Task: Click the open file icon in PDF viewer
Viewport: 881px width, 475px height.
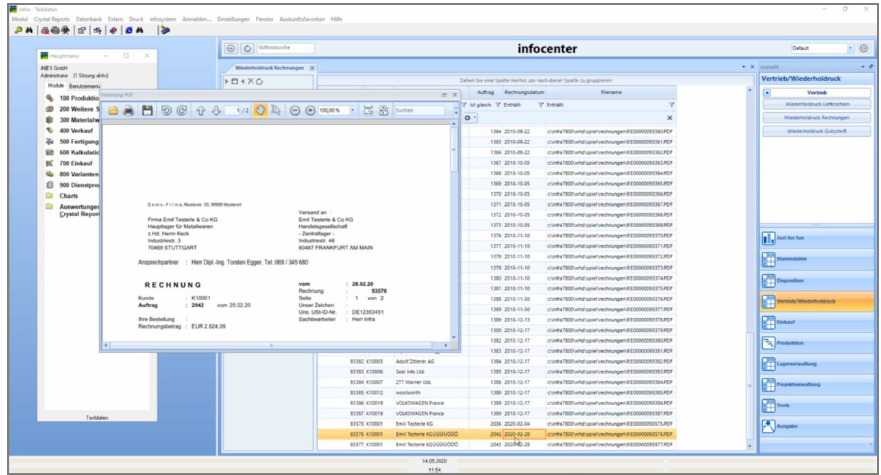Action: [114, 110]
